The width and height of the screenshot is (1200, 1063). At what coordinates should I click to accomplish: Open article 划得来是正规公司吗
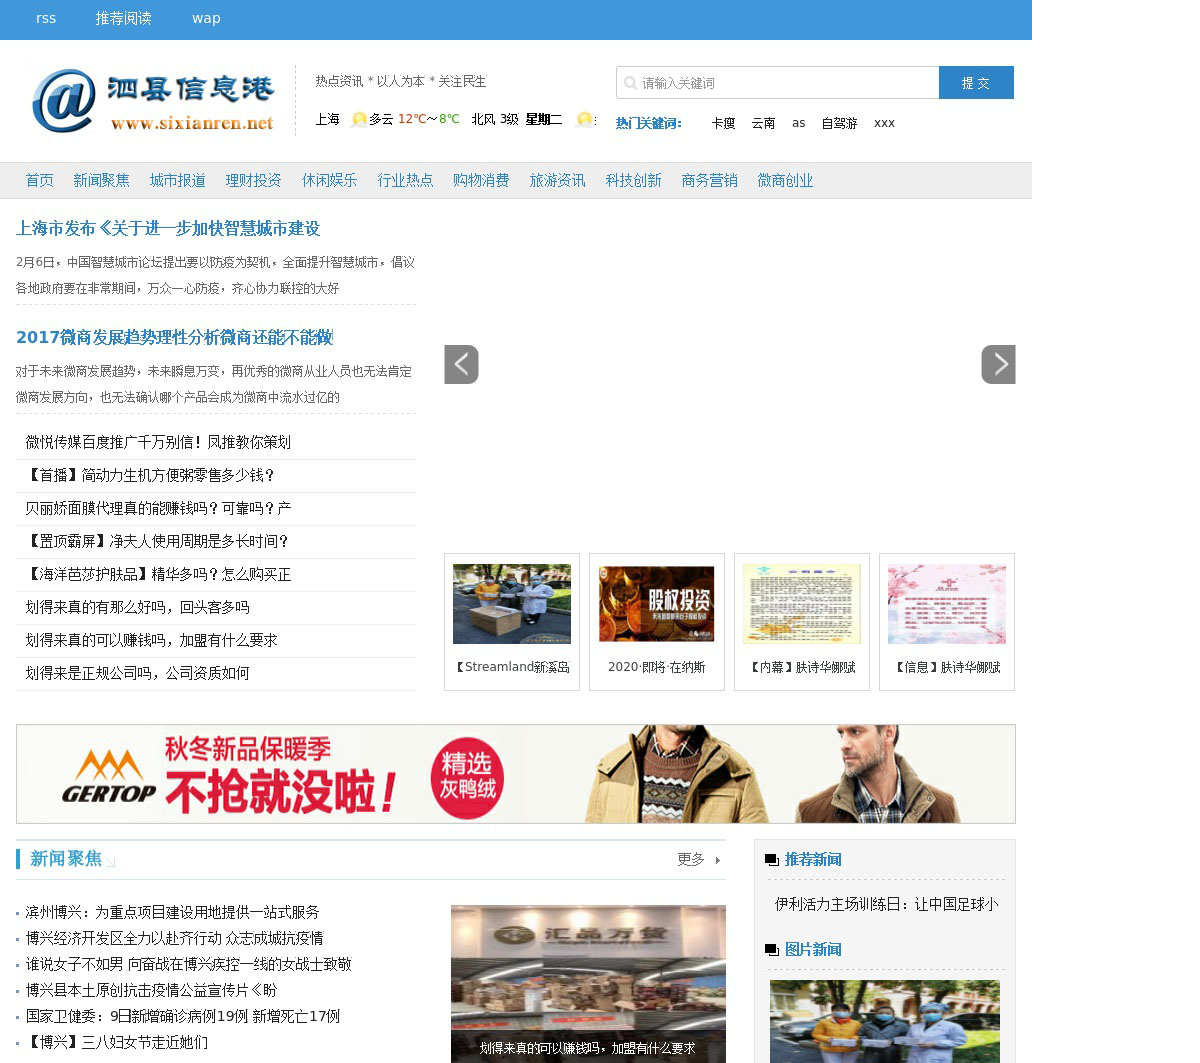point(137,673)
